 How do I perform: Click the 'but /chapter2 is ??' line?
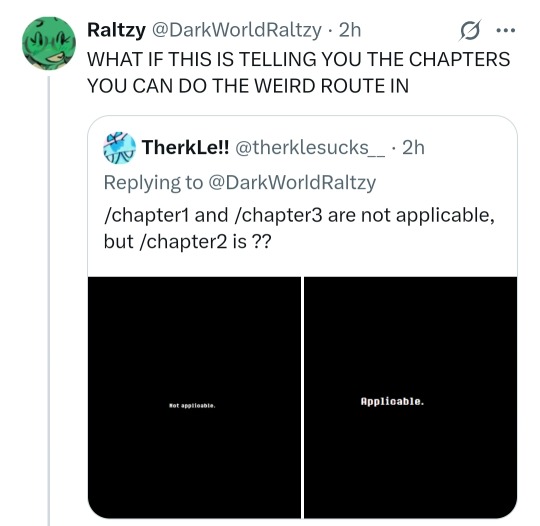pos(187,241)
